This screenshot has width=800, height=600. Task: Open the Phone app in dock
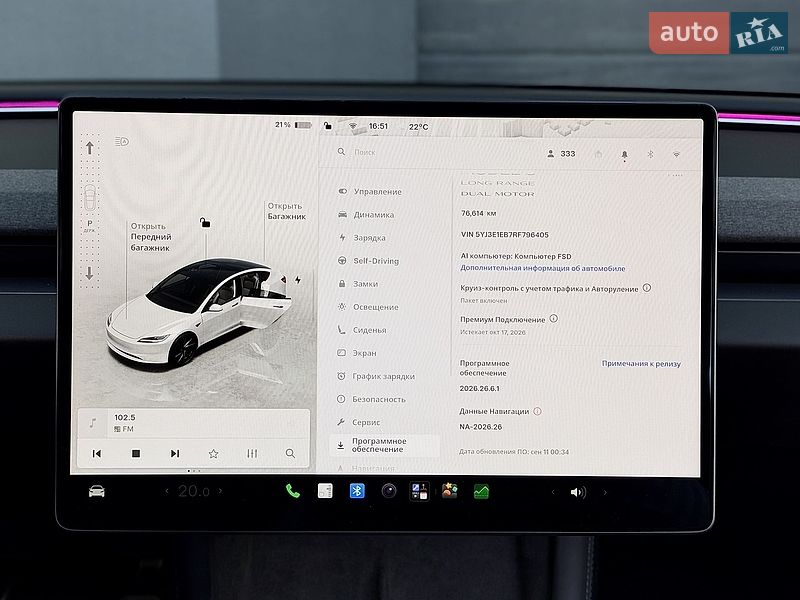[x=293, y=491]
